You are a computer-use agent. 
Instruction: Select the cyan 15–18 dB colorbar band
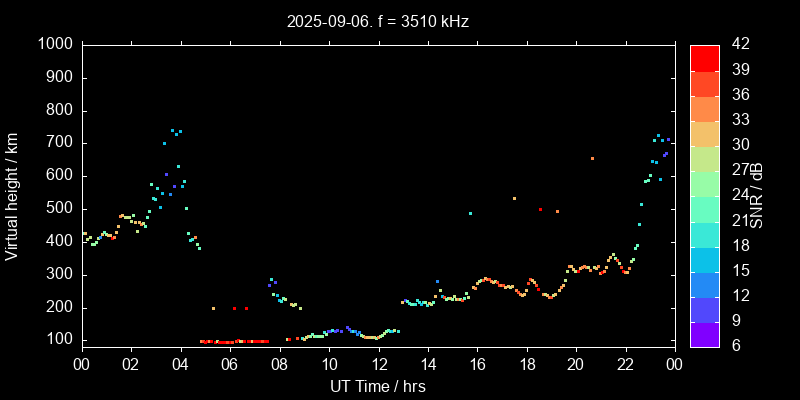705,258
